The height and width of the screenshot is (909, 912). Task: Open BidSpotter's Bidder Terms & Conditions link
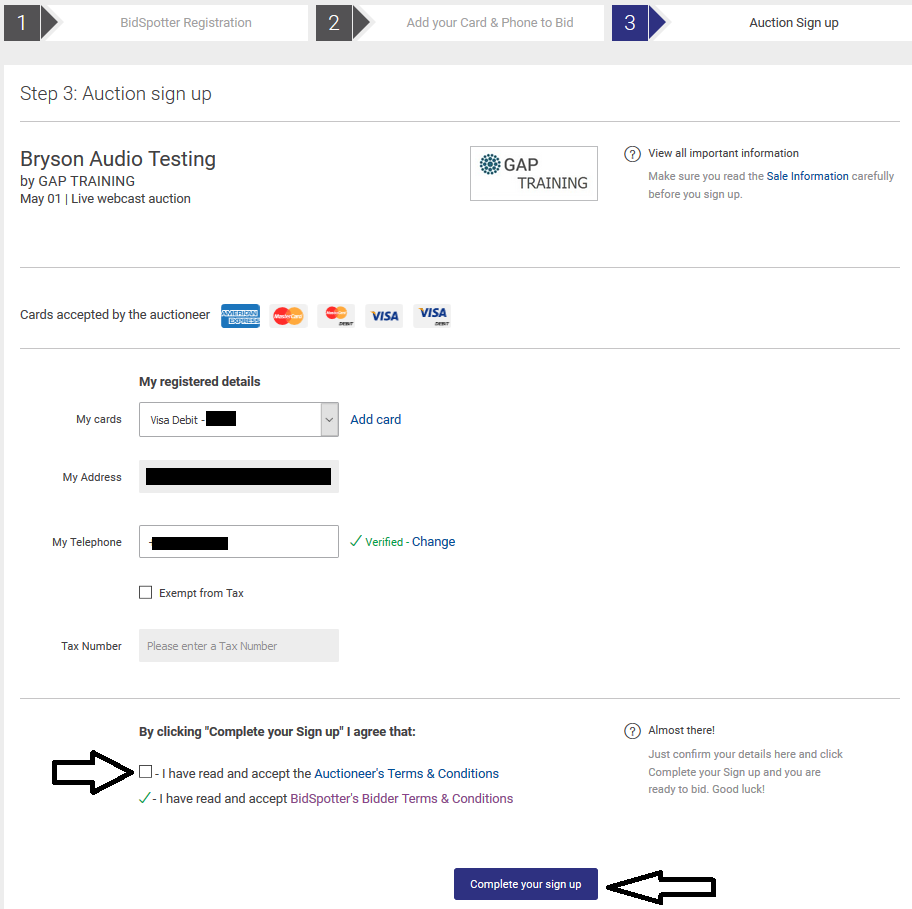coord(401,799)
